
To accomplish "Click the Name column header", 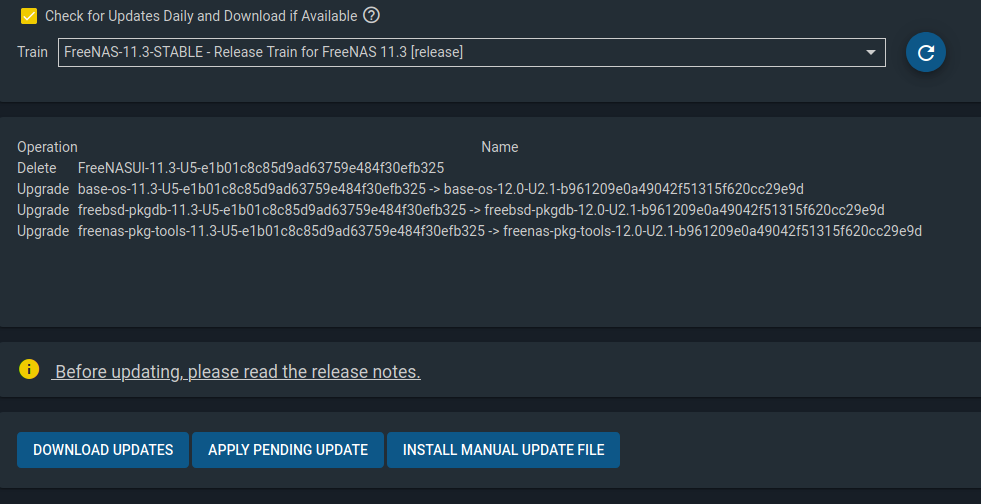I will [x=499, y=147].
